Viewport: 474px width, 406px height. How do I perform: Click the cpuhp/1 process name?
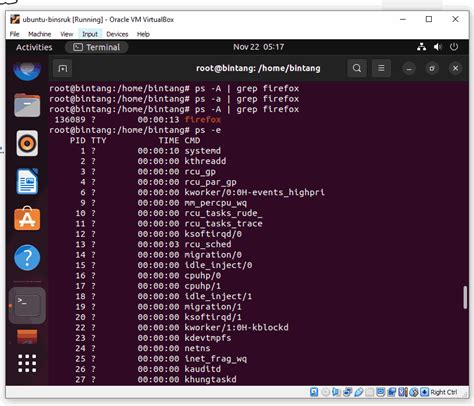(x=203, y=286)
